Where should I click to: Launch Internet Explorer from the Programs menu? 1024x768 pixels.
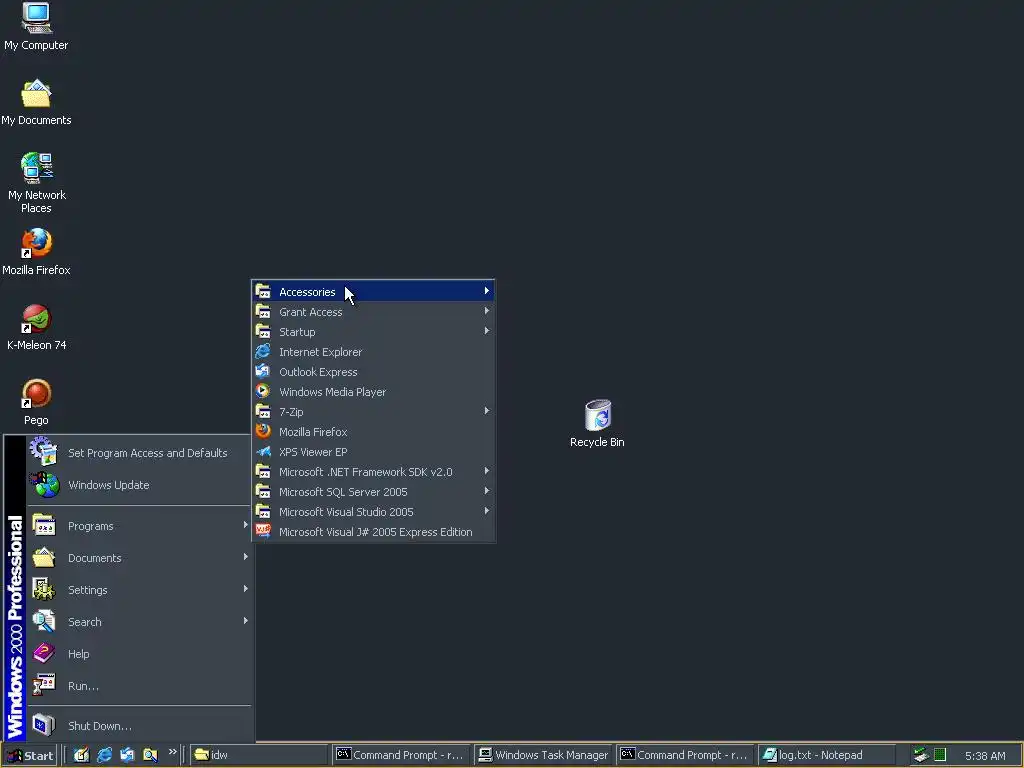tap(373, 352)
